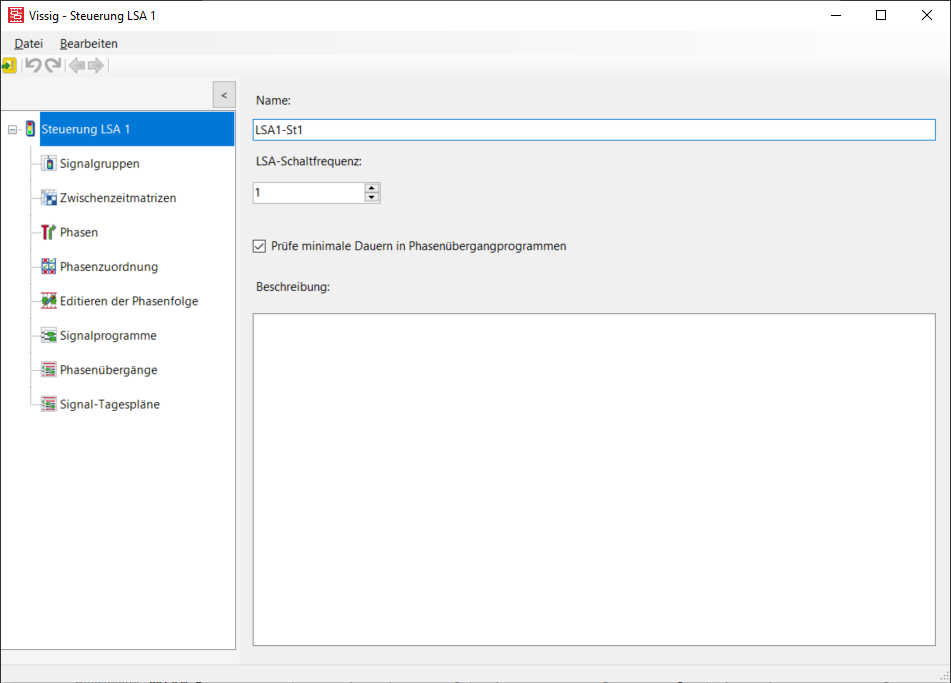
Task: Open Editieren der Phasenfolge entry
Action: pos(129,301)
